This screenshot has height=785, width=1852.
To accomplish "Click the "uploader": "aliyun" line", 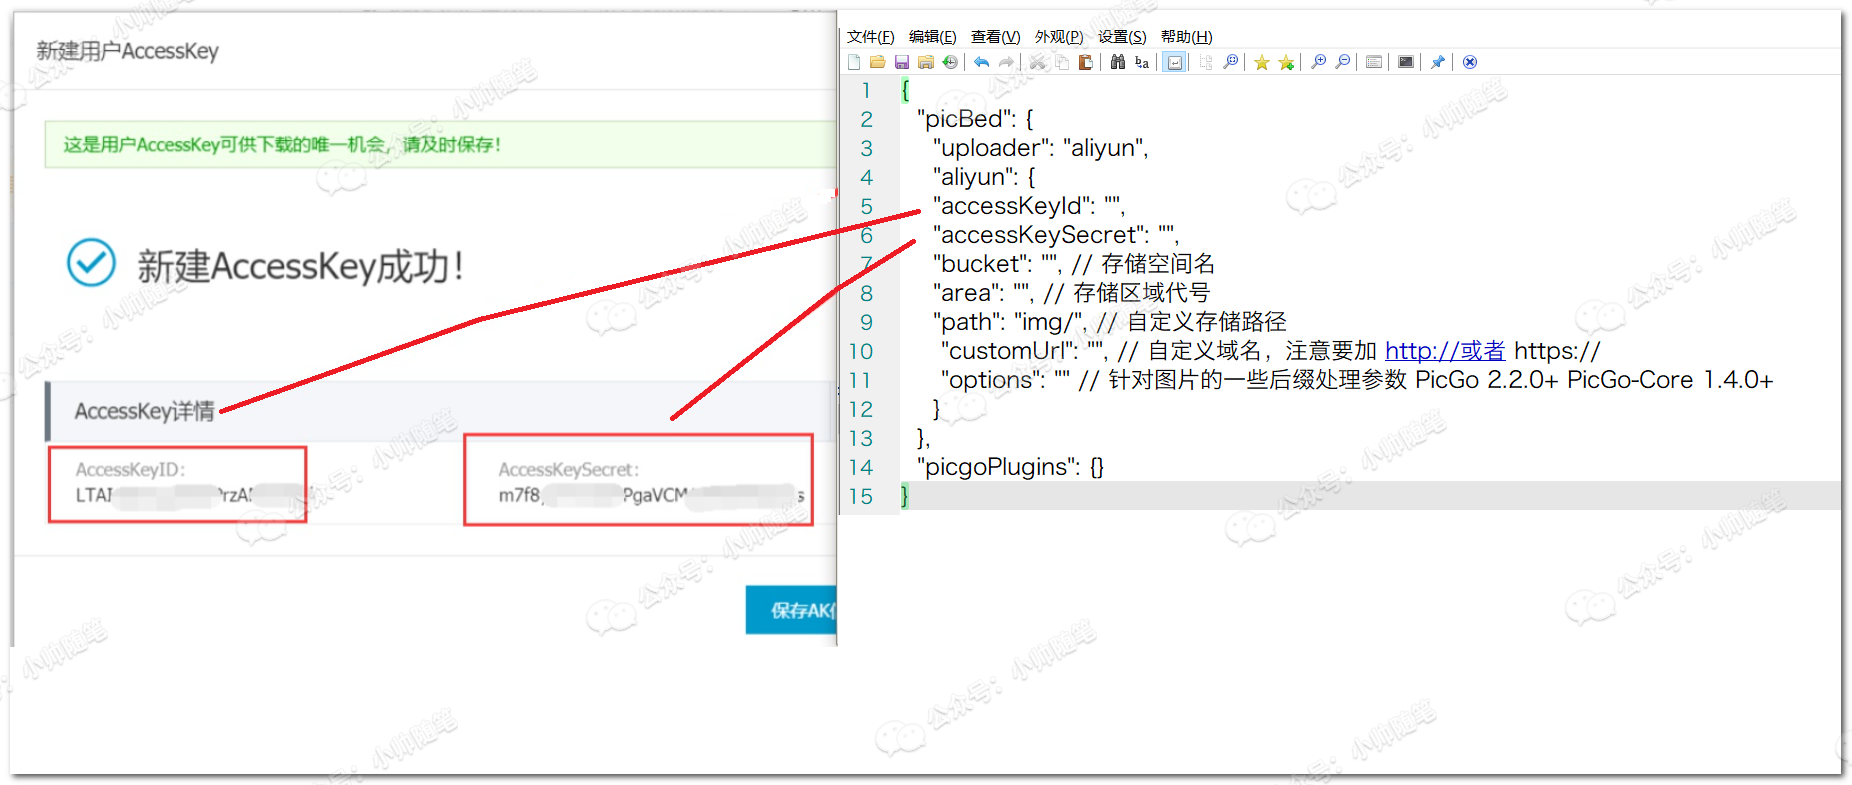I will 1040,148.
